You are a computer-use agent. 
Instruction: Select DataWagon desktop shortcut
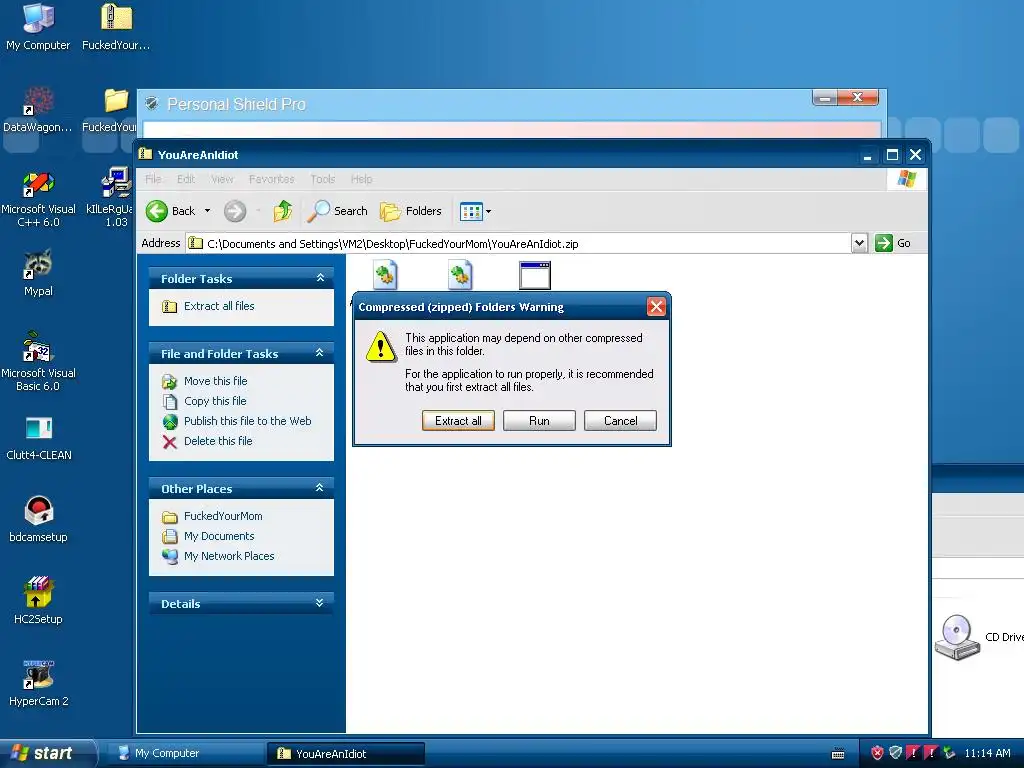(38, 110)
